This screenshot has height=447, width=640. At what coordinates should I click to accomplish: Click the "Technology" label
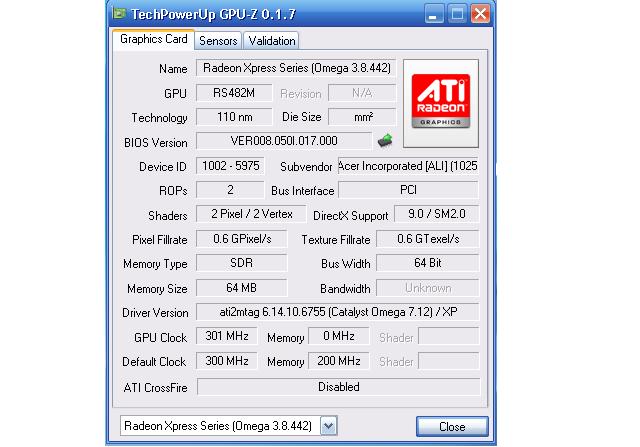click(x=159, y=118)
